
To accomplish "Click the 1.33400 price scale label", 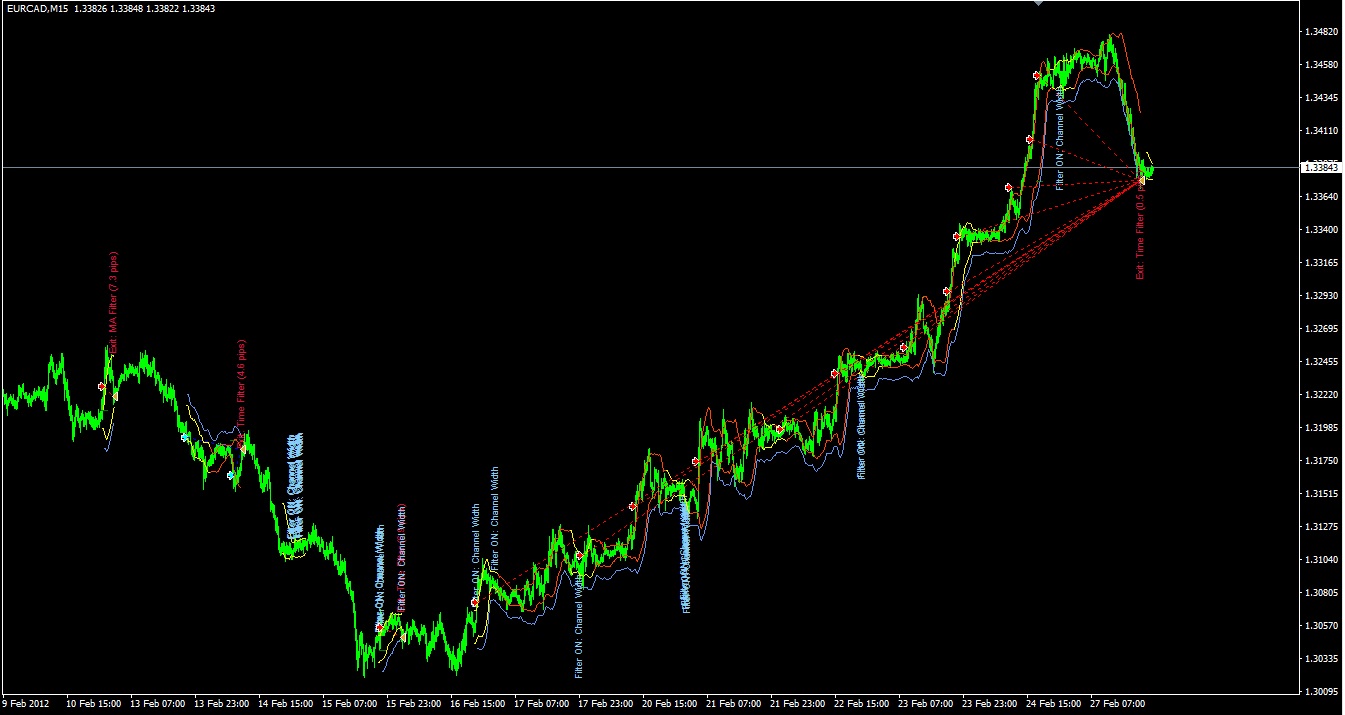I will (1322, 230).
